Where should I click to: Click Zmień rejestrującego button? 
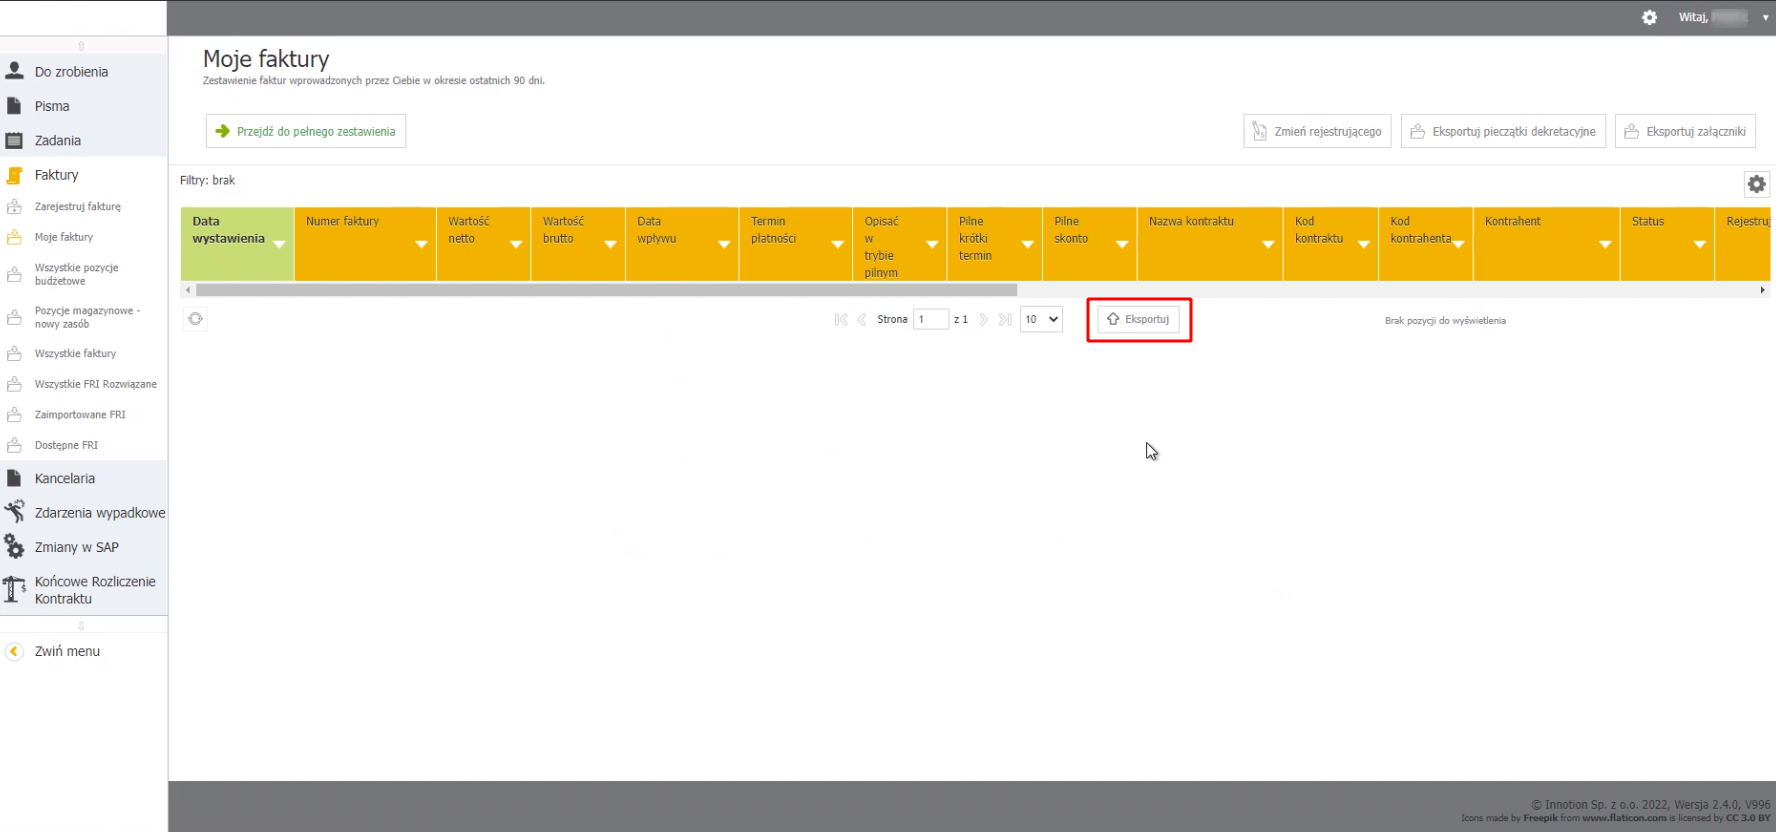coord(1317,131)
